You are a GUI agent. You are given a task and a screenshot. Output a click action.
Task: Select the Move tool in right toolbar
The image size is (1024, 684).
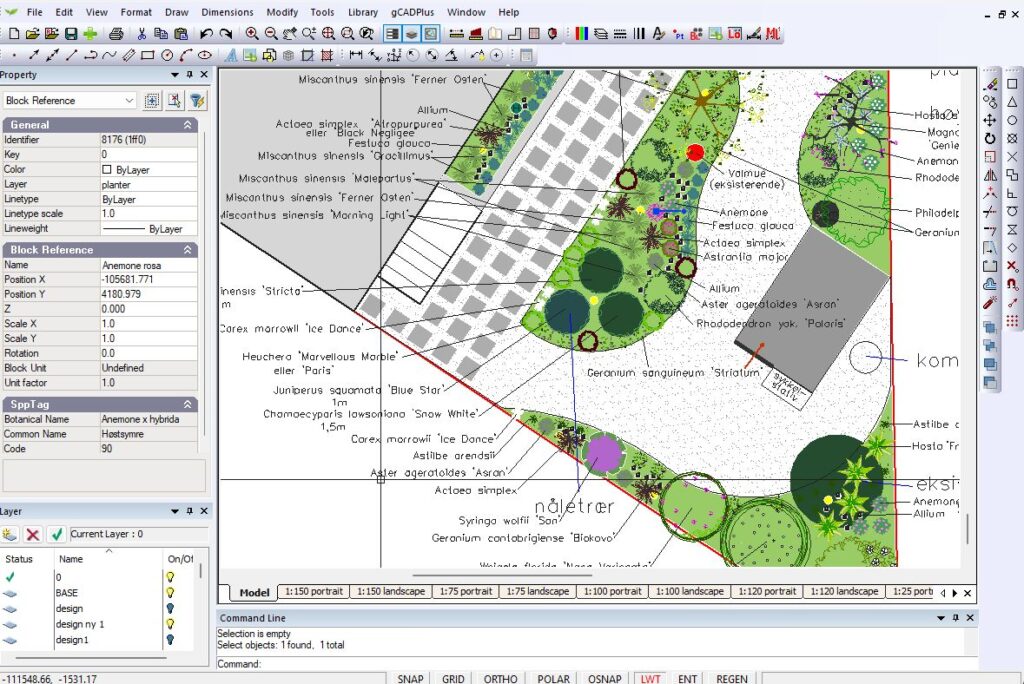pyautogui.click(x=990, y=120)
